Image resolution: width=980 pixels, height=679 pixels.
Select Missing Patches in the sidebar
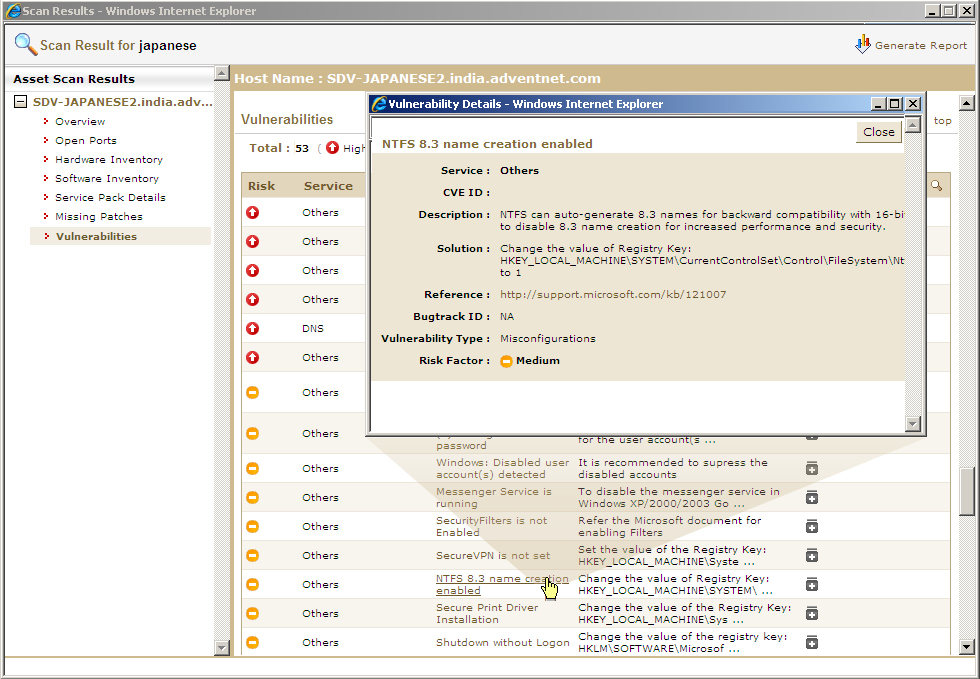98,217
